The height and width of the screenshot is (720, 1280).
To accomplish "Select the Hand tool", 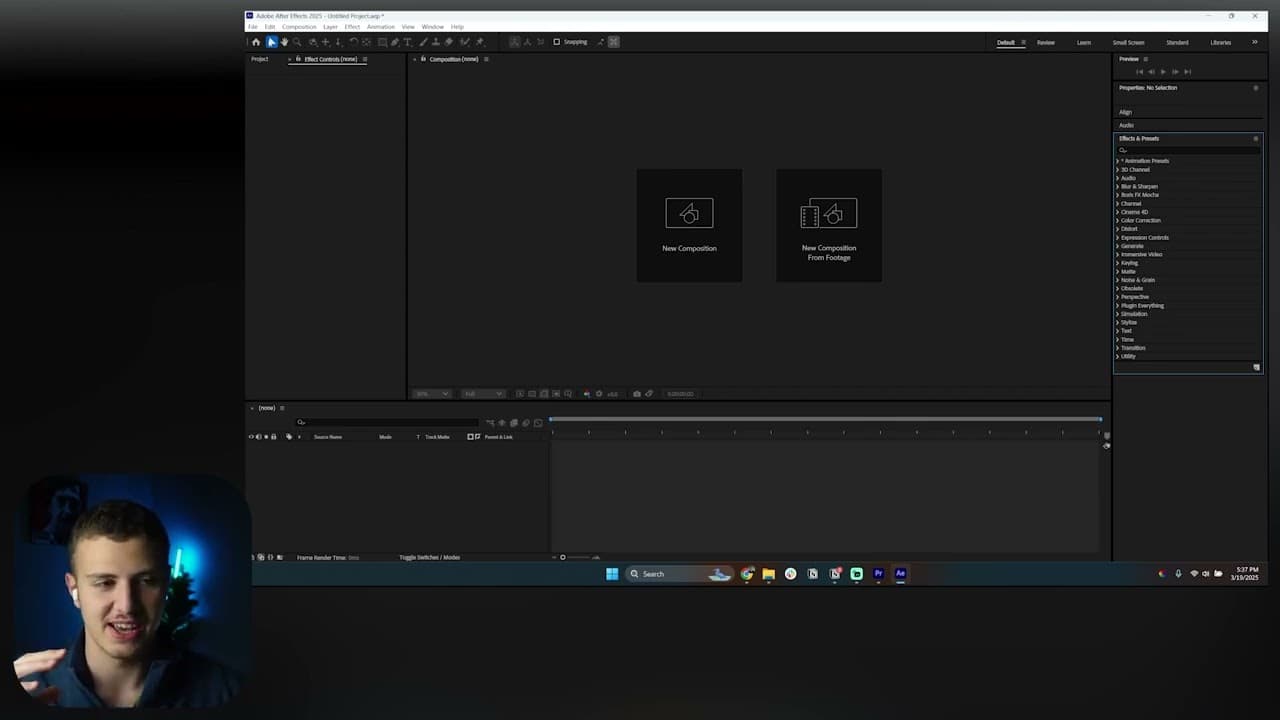I will coord(284,42).
